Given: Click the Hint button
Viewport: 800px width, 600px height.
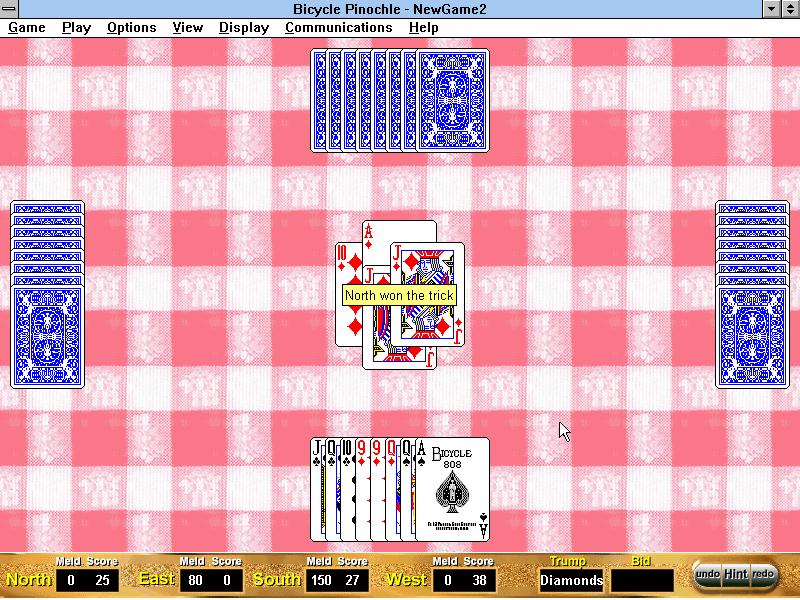Looking at the screenshot, I should point(735,574).
